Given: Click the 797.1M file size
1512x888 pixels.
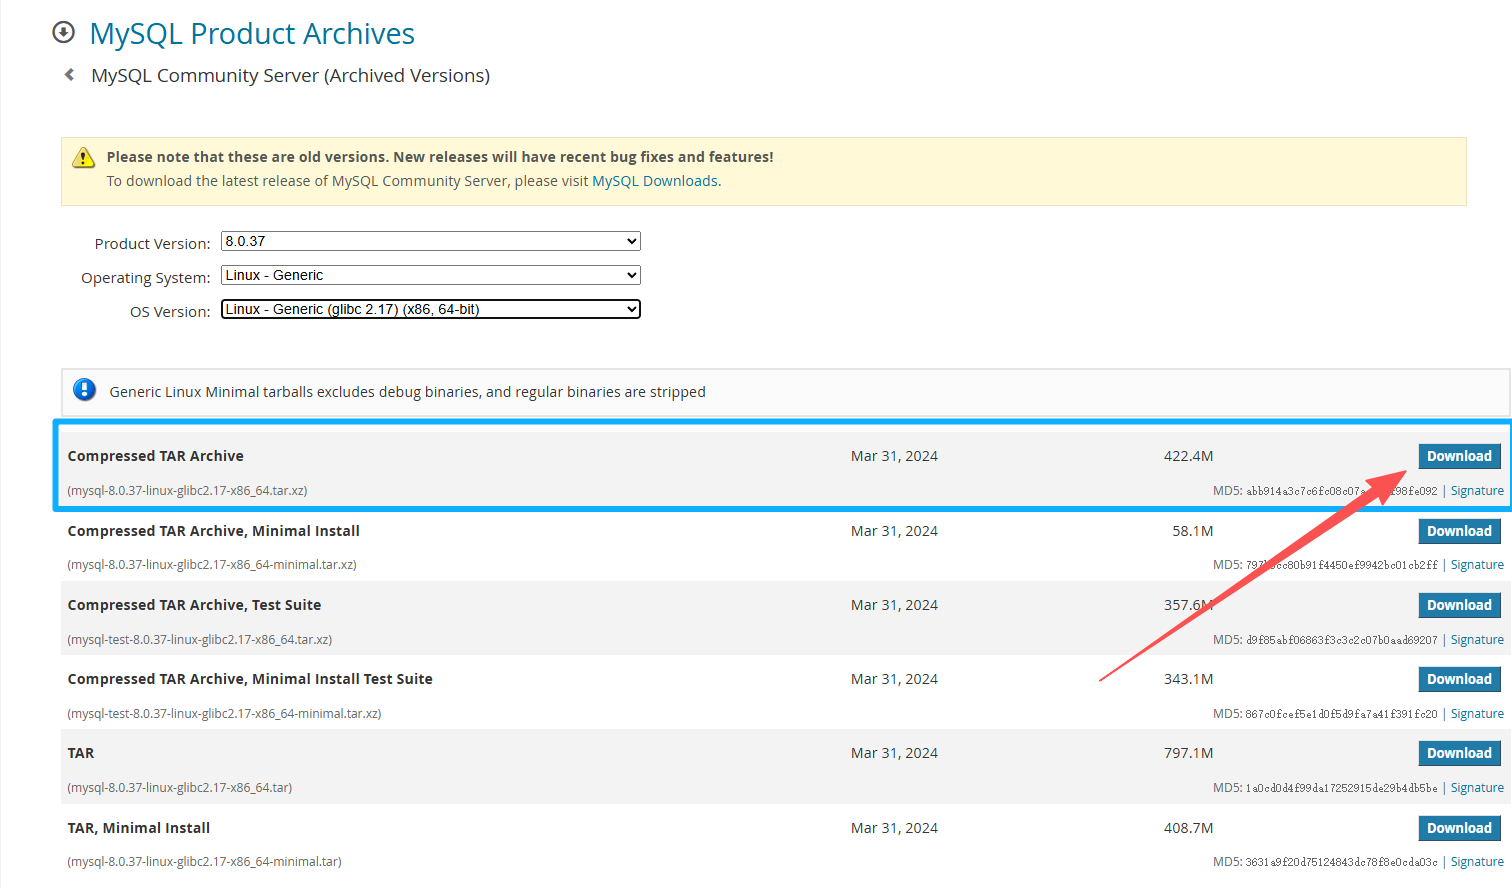Looking at the screenshot, I should coord(1188,753).
